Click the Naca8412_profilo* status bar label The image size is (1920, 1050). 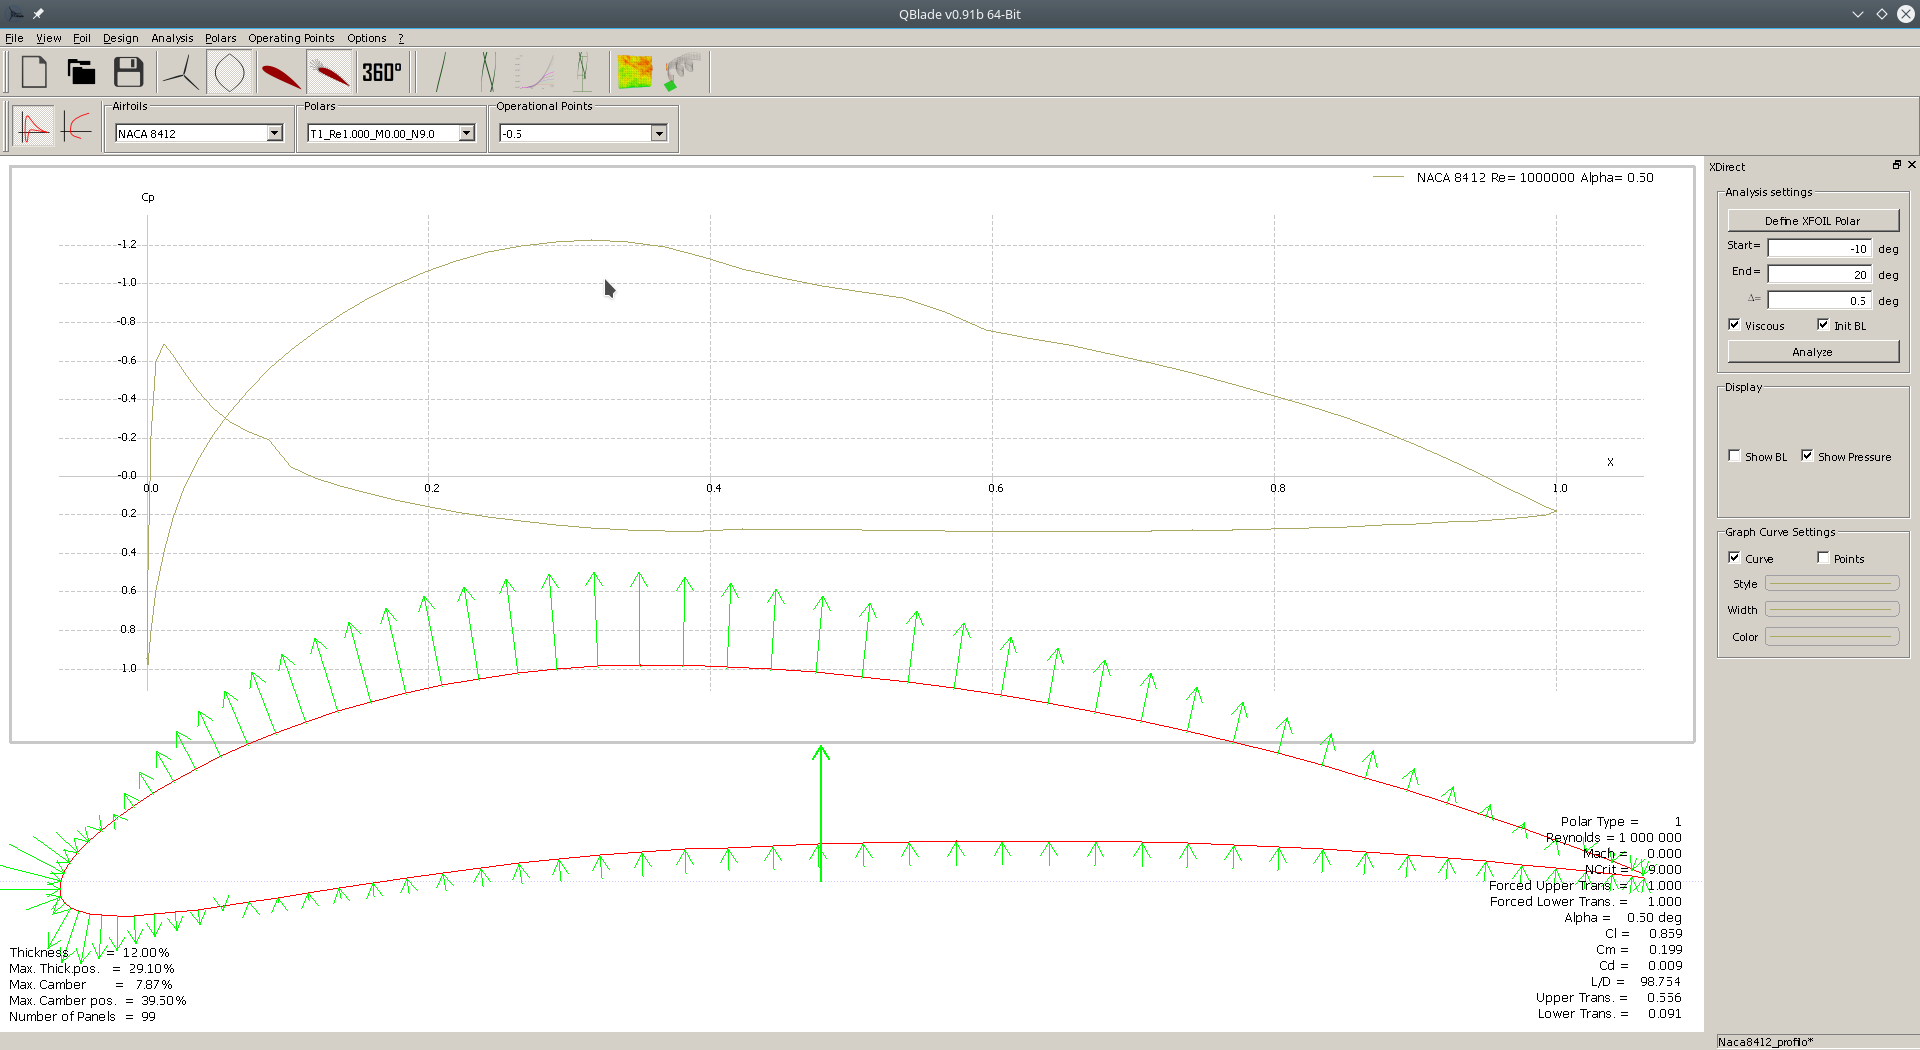[1766, 1041]
